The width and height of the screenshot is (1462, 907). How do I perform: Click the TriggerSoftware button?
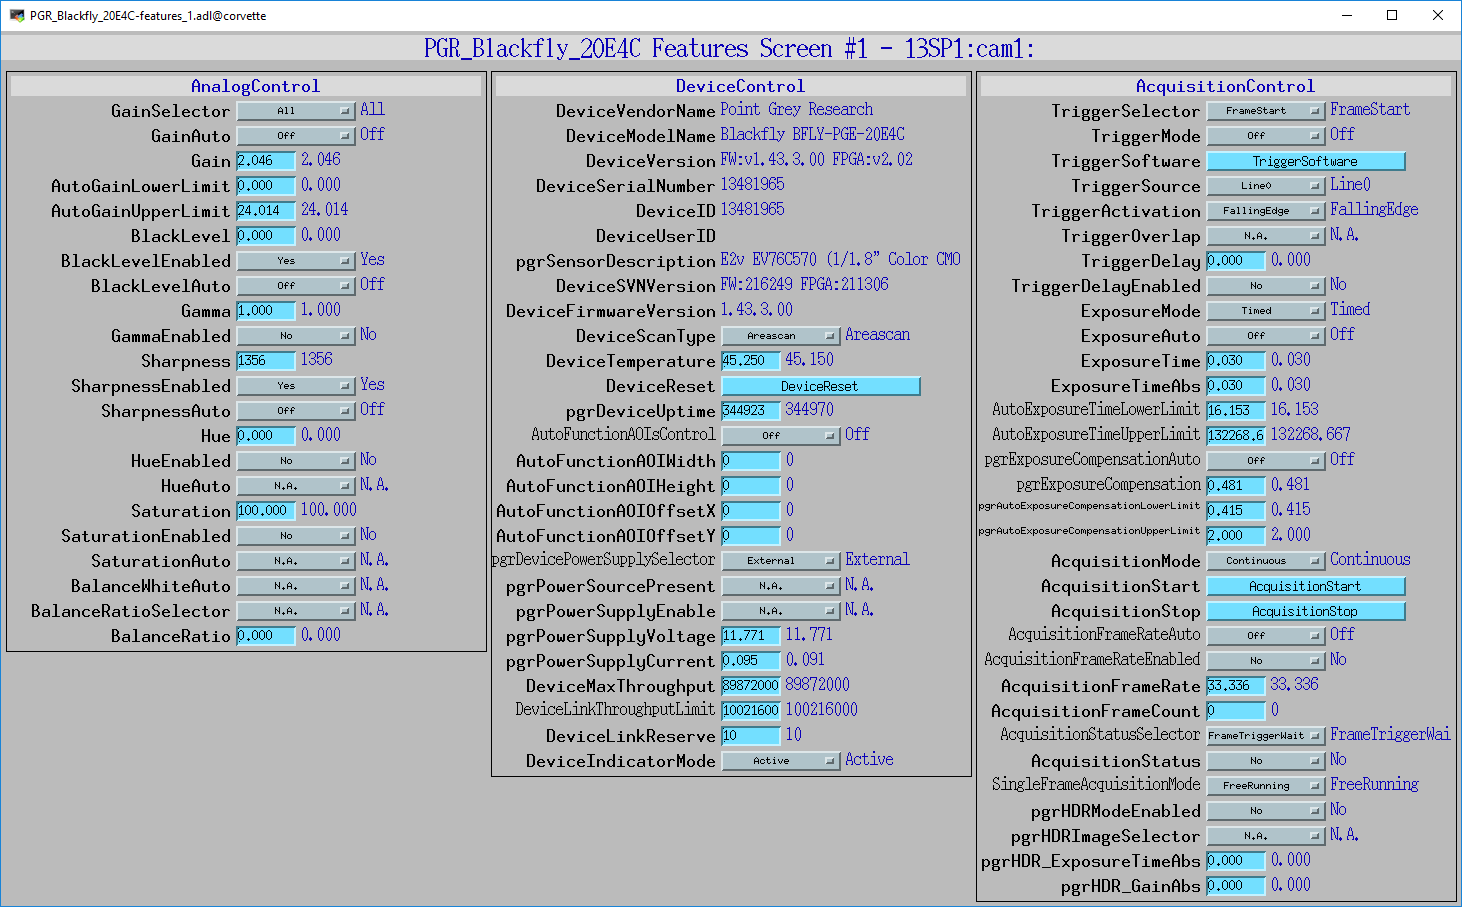click(1306, 161)
